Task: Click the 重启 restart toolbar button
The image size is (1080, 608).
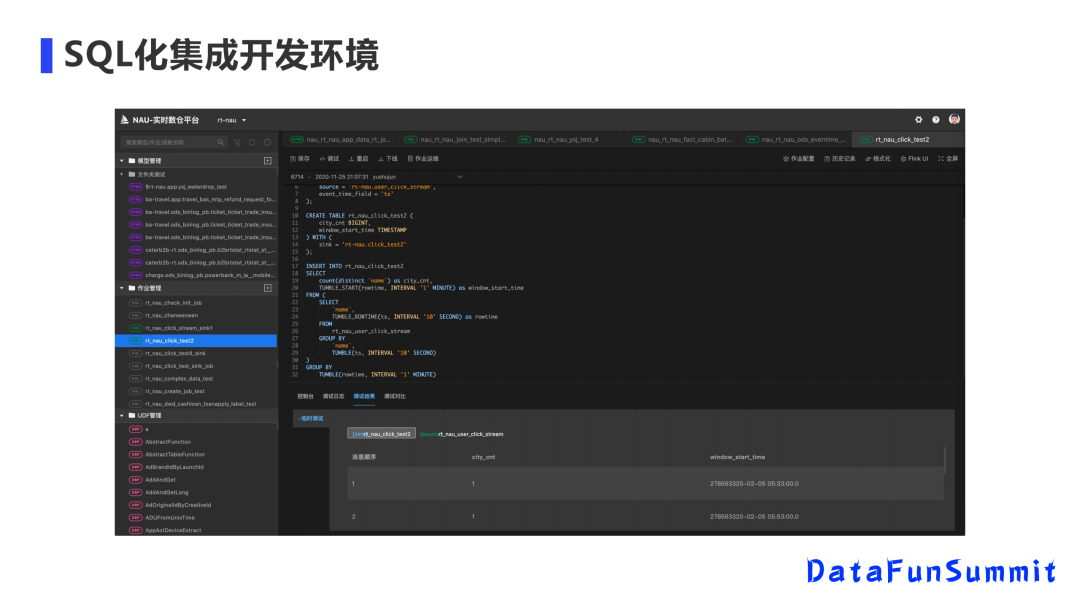Action: (x=358, y=158)
